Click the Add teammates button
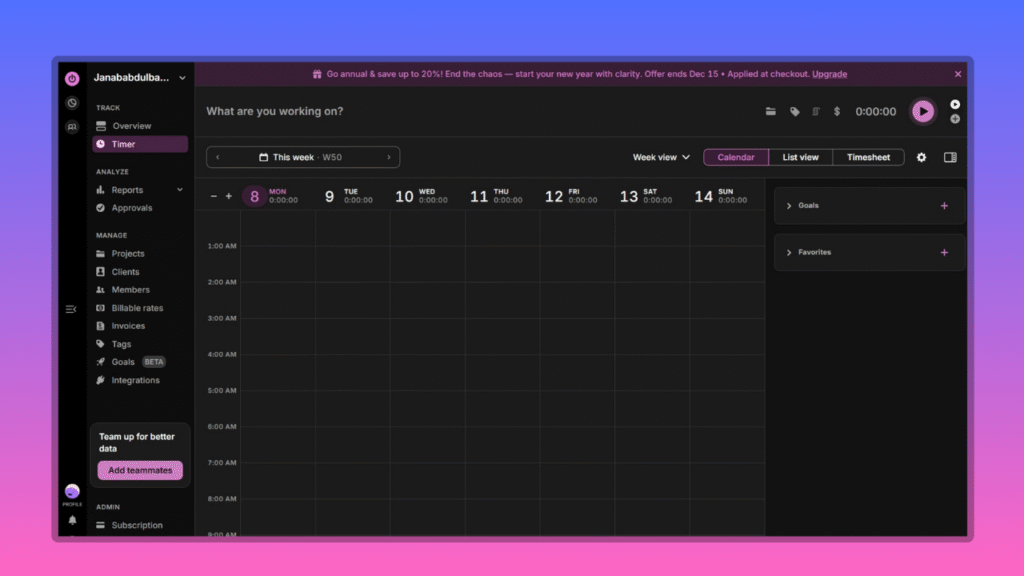The image size is (1024, 576). point(140,470)
